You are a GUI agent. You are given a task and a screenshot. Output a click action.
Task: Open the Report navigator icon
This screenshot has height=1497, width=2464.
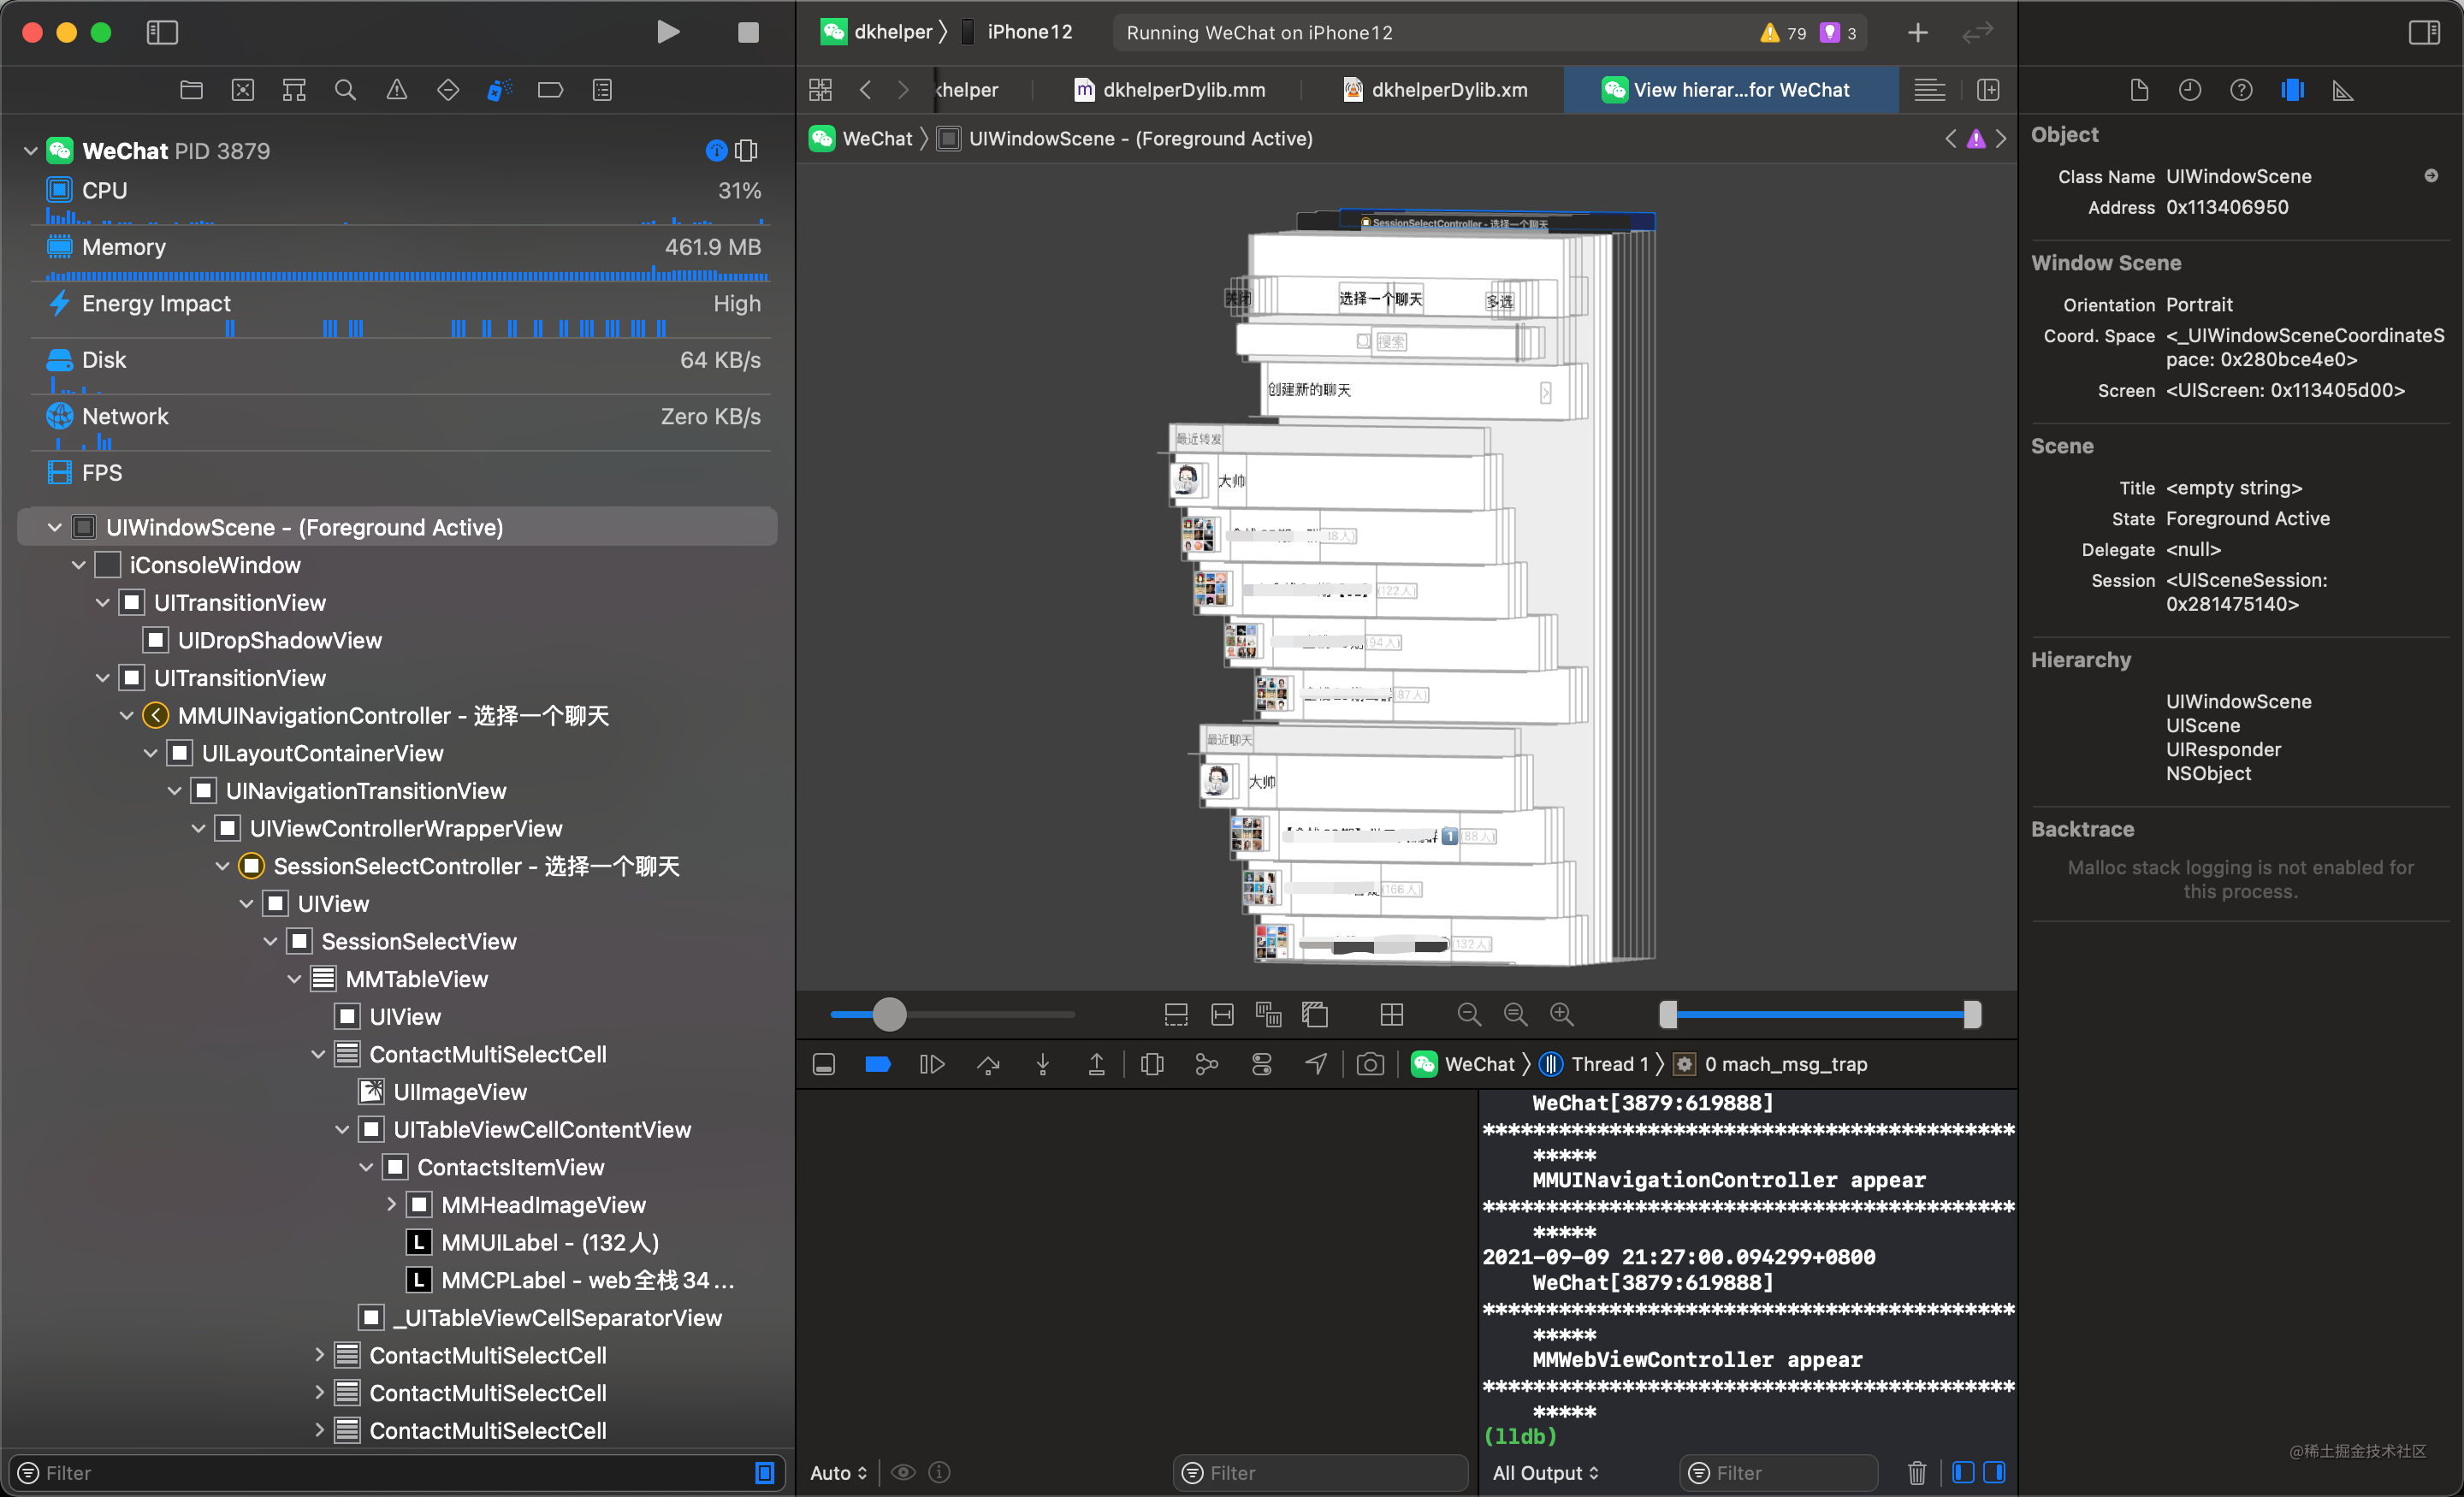(602, 90)
